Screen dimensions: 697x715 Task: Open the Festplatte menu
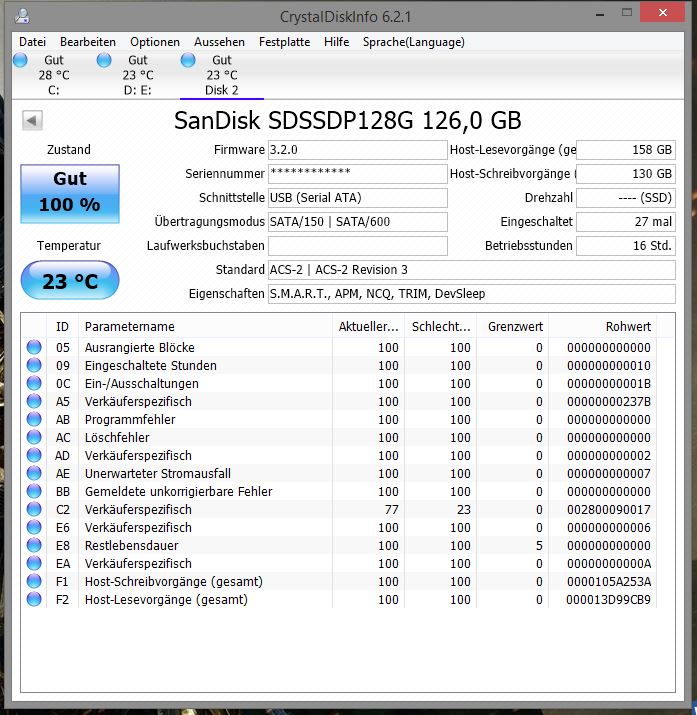click(284, 42)
